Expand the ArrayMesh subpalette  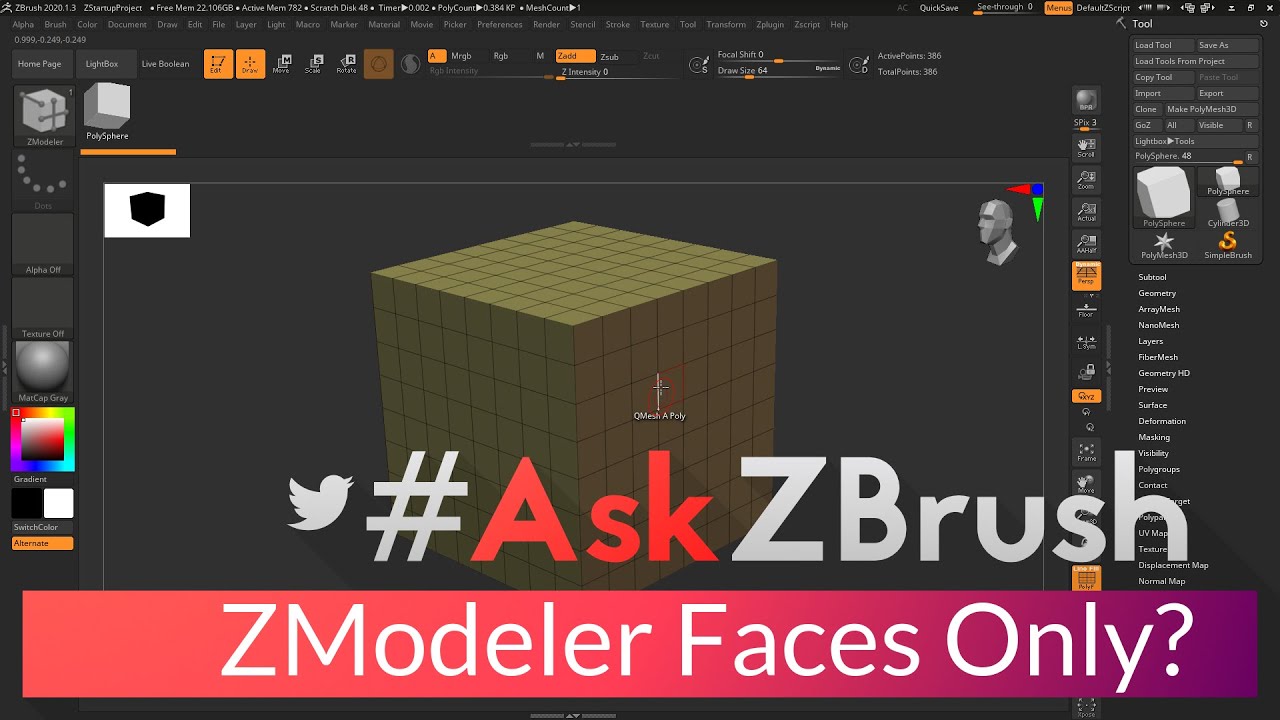click(1159, 309)
